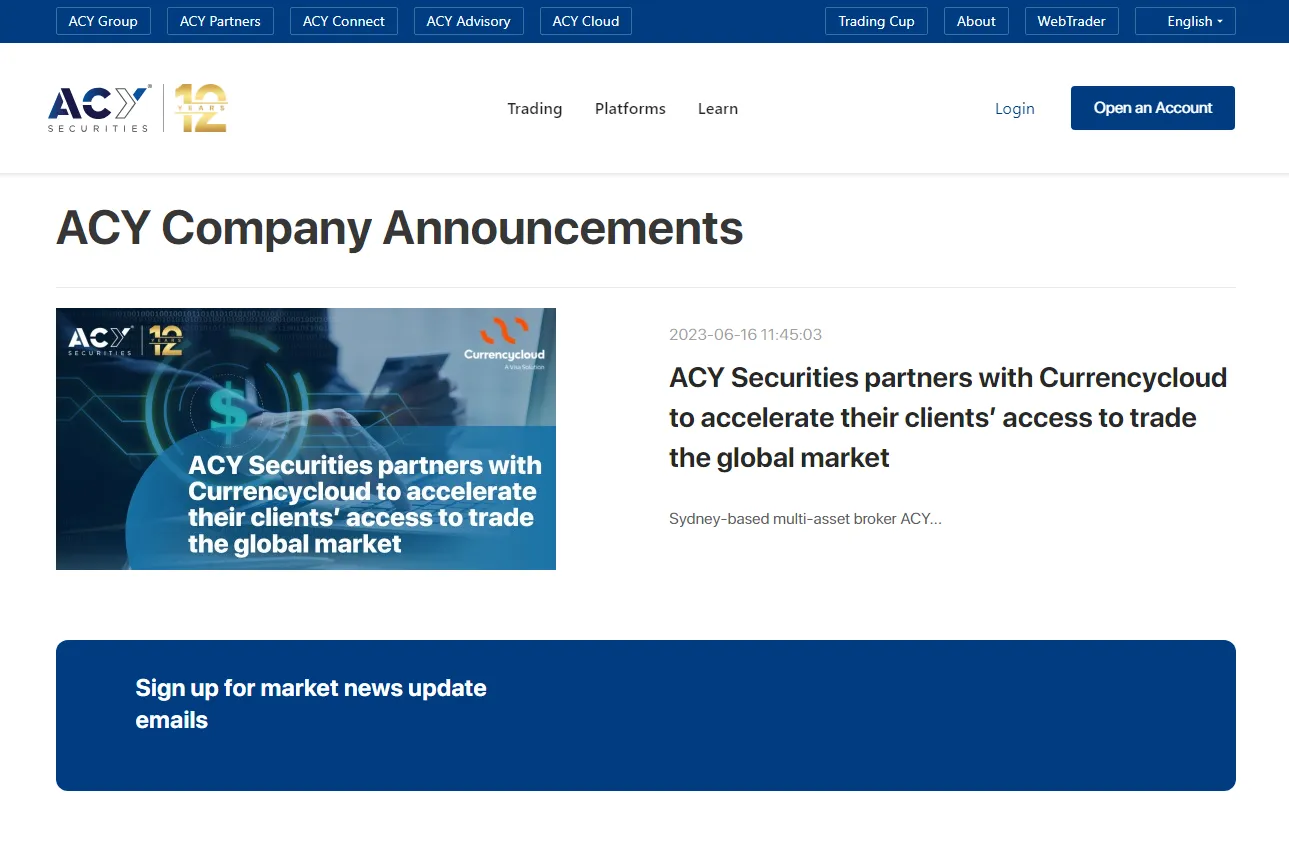Launch WebTrader from top bar
The image size is (1289, 848).
1071,21
